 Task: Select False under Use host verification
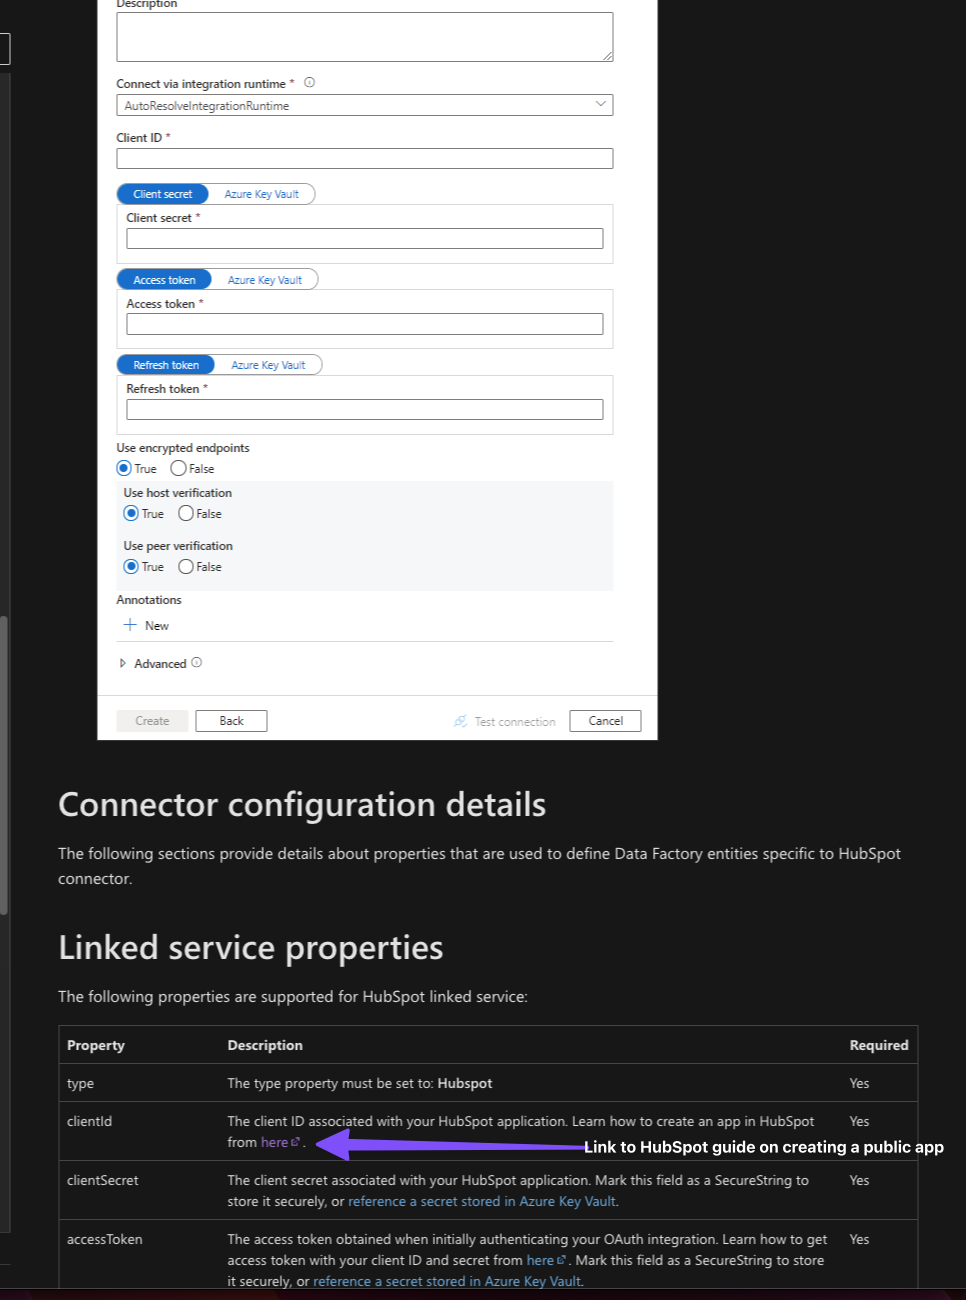pos(185,513)
